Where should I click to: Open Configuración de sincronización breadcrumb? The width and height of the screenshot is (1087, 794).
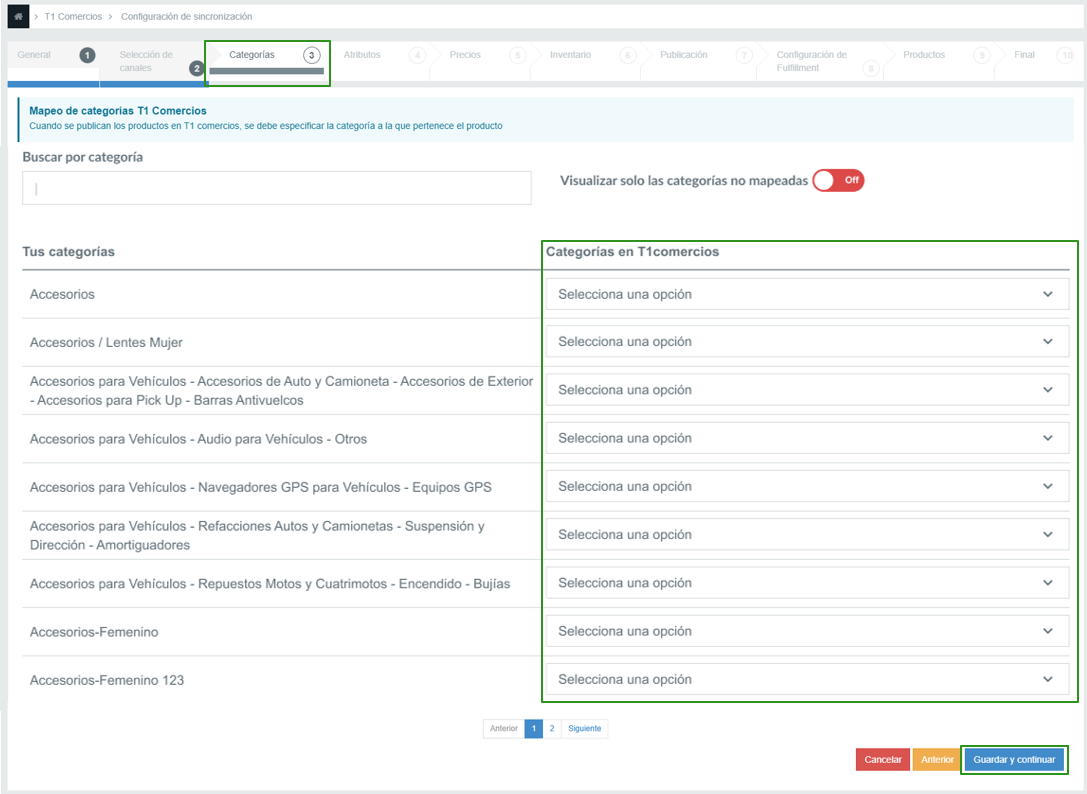click(186, 17)
